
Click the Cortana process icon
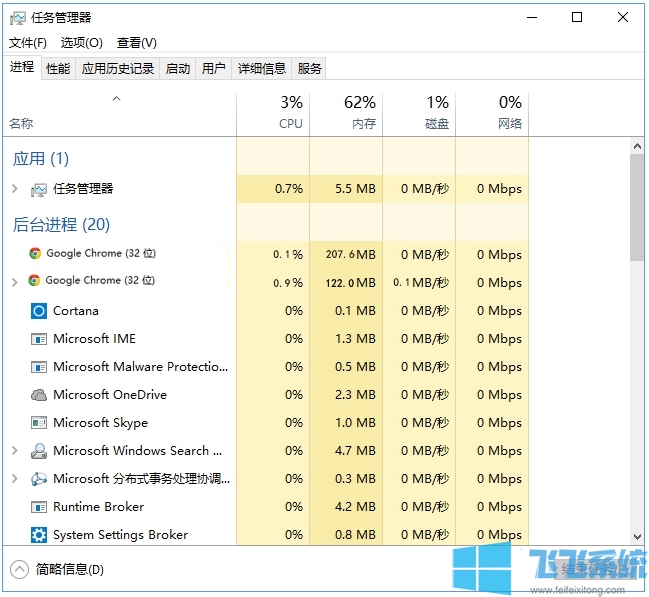(39, 311)
